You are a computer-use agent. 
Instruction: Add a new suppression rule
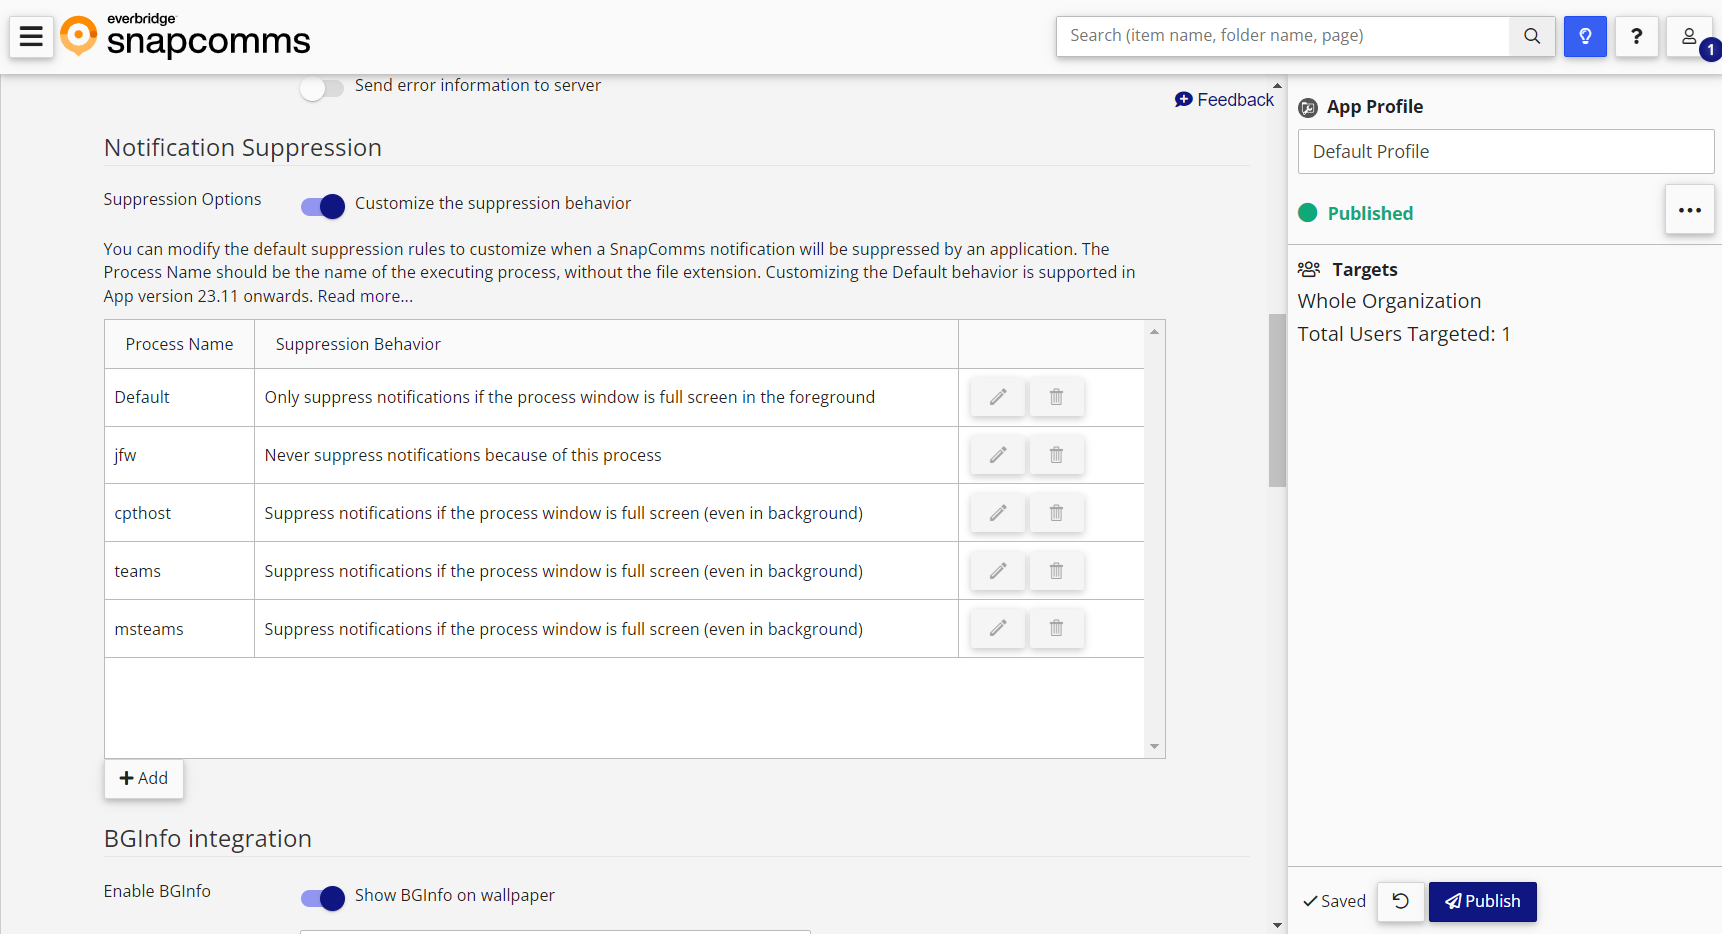(x=144, y=778)
